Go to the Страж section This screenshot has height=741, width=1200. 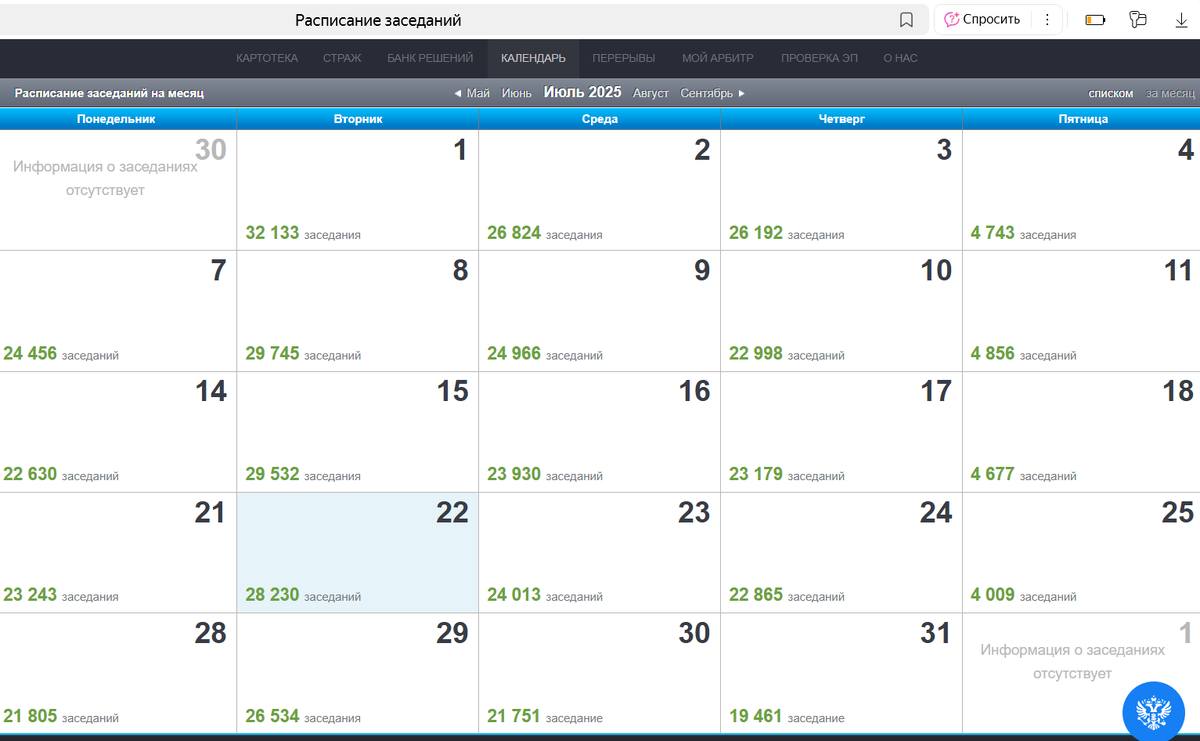(x=342, y=58)
